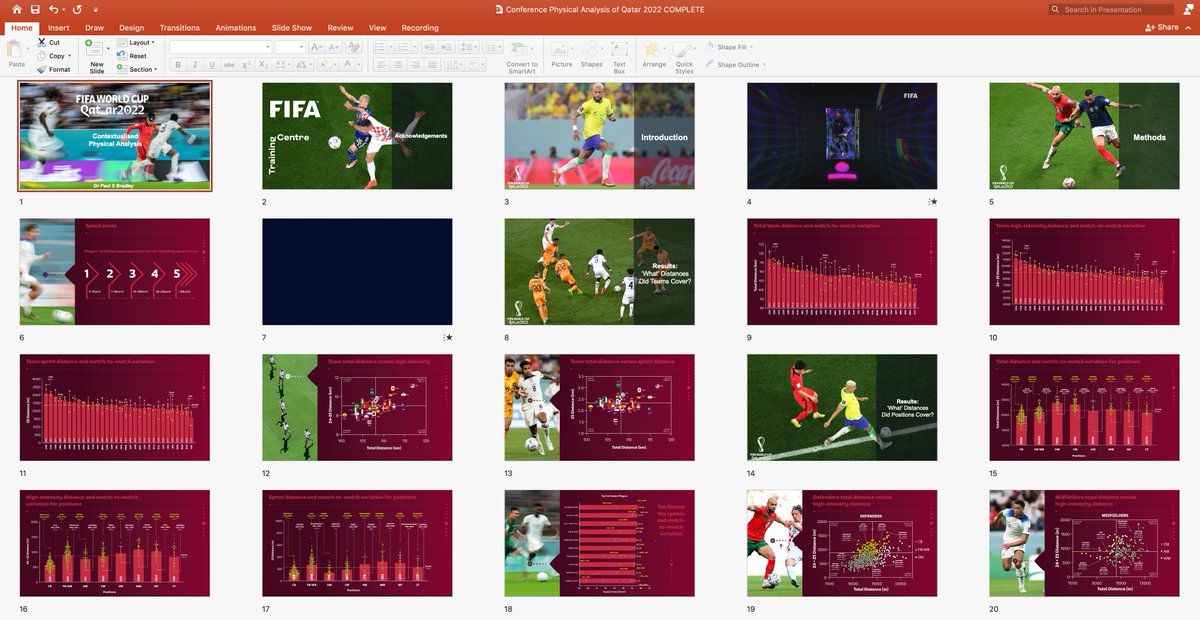
Task: Collapse the ribbon with the chevron
Action: (1189, 28)
